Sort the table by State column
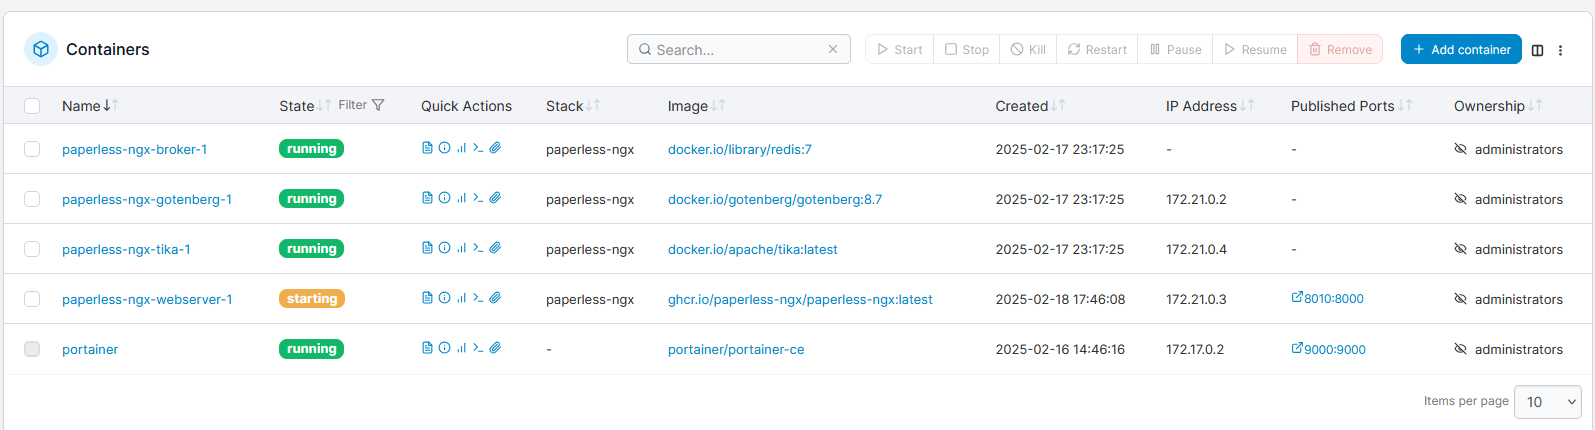The height and width of the screenshot is (430, 1595). (305, 106)
